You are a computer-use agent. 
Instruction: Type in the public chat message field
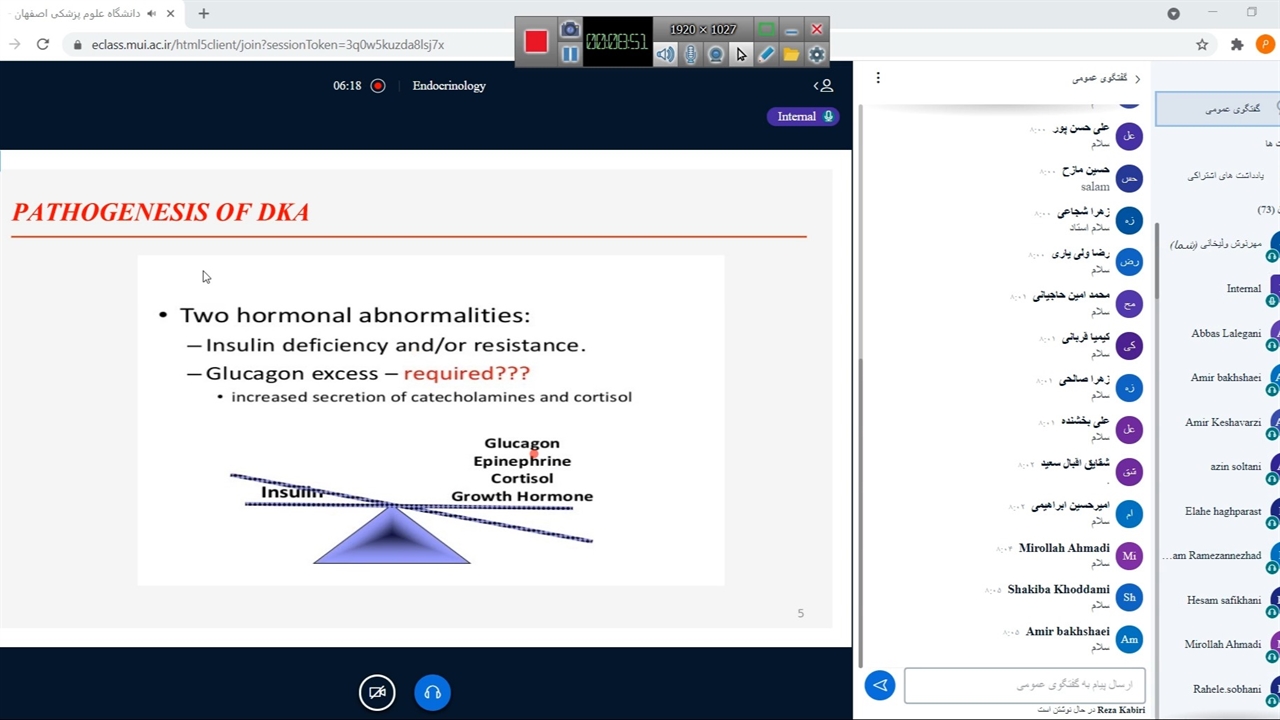click(1024, 685)
